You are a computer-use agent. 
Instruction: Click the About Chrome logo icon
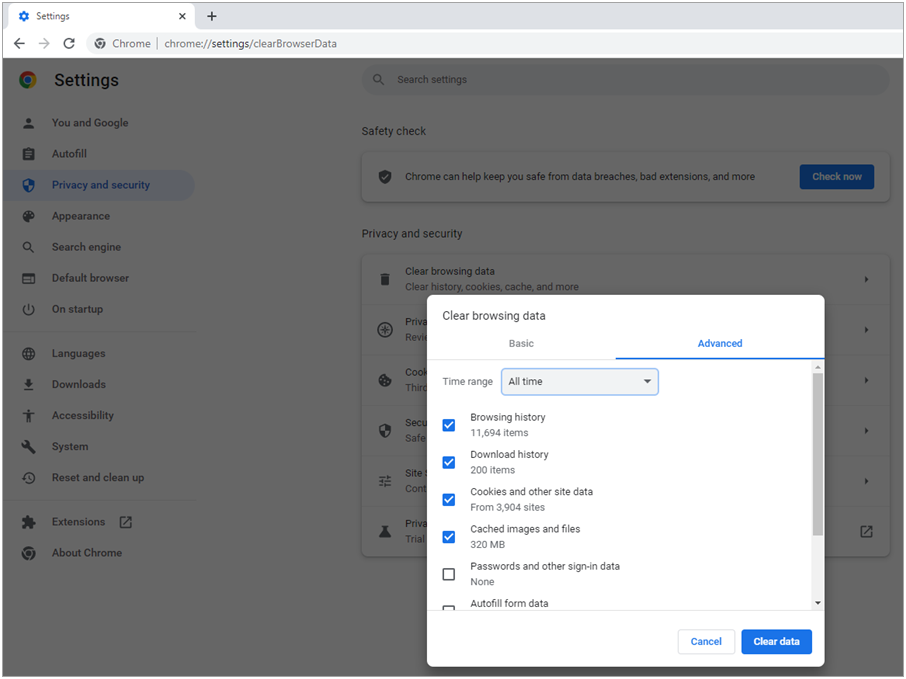(28, 553)
